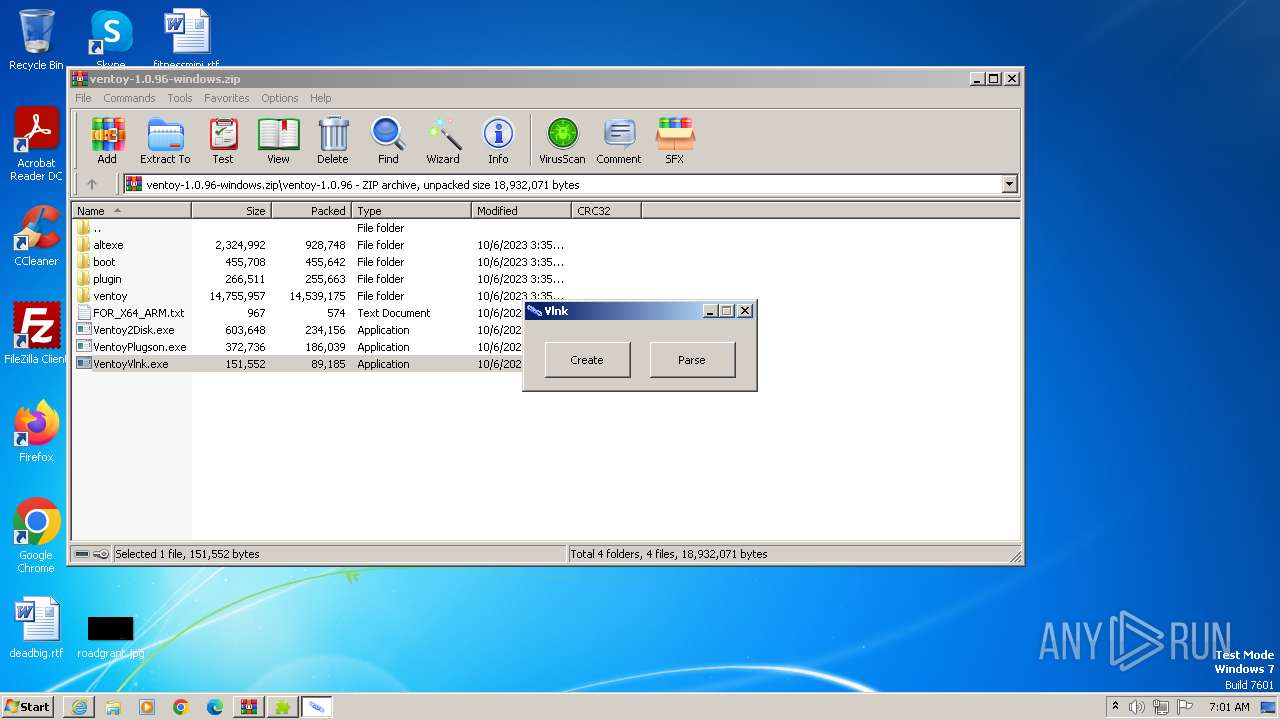The image size is (1280, 720).
Task: Sort by the Name column header
Action: [x=131, y=210]
